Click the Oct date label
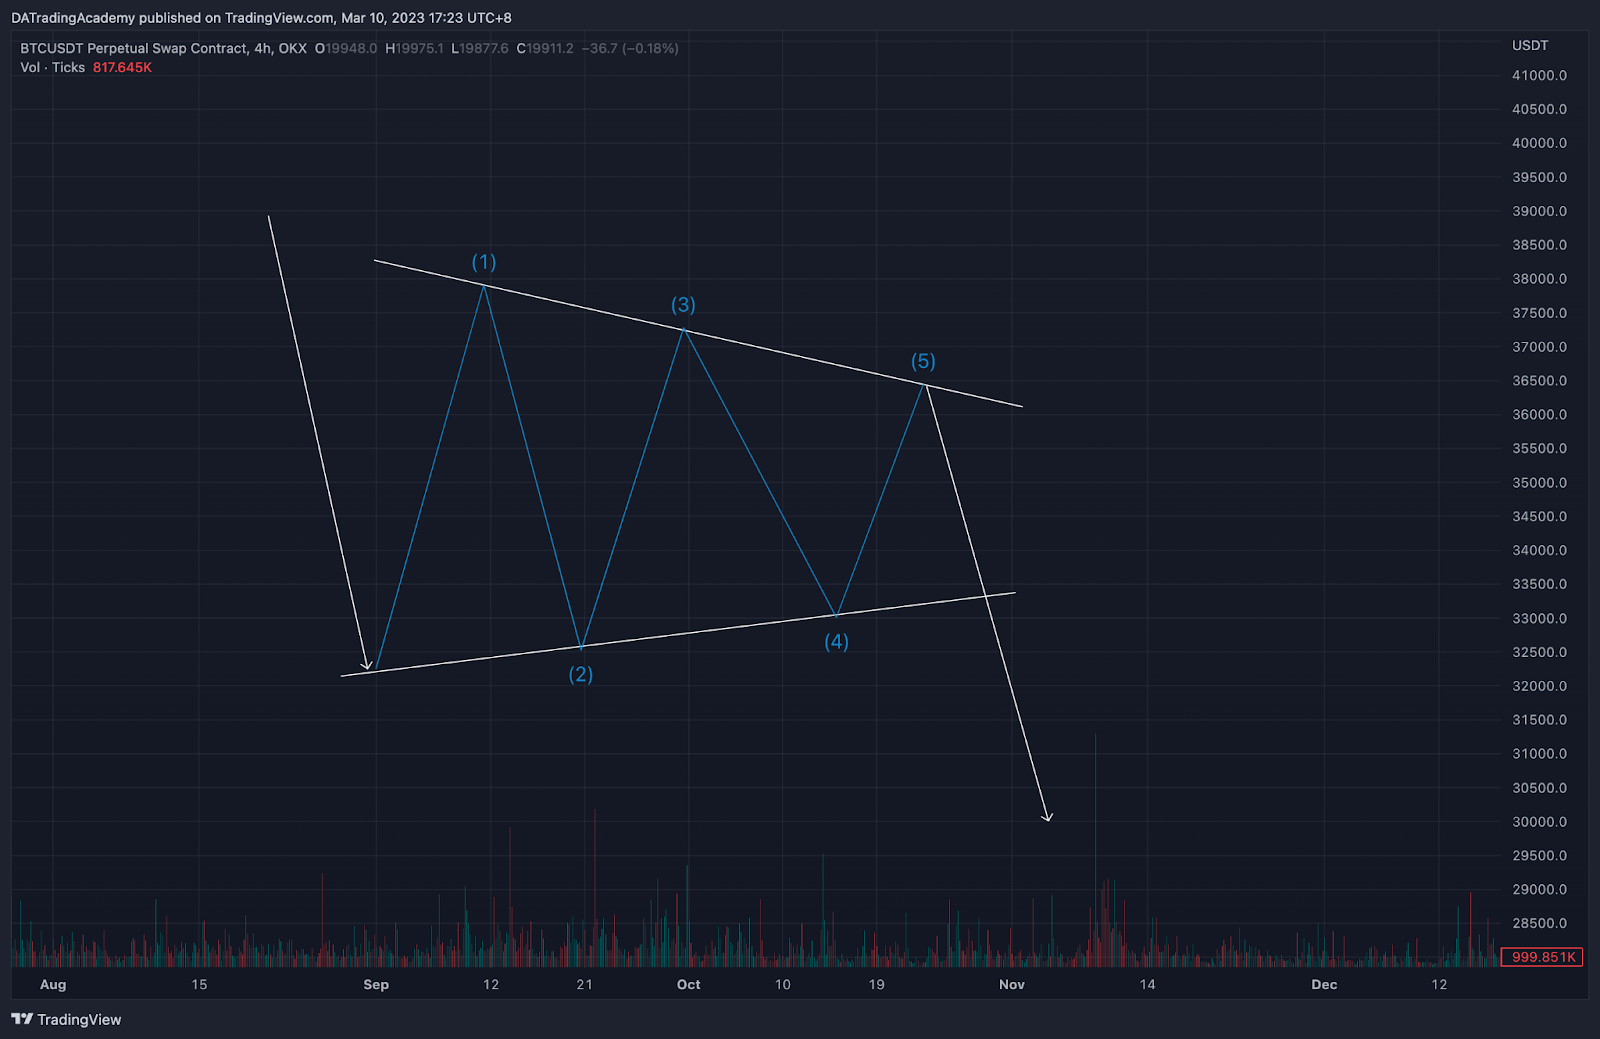 [x=689, y=985]
